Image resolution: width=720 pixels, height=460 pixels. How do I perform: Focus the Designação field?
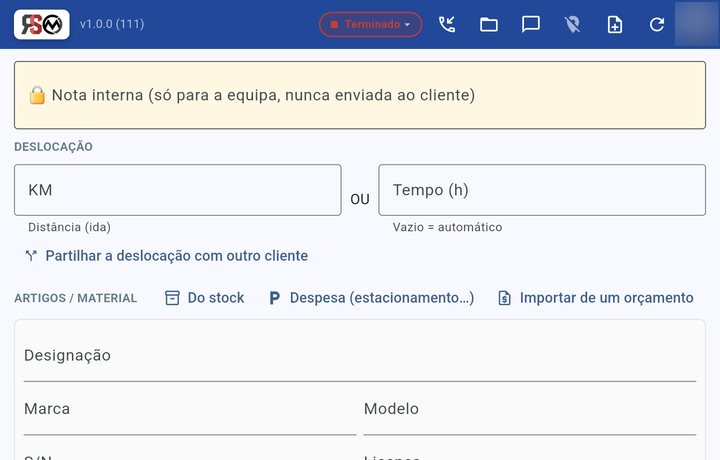click(x=360, y=356)
